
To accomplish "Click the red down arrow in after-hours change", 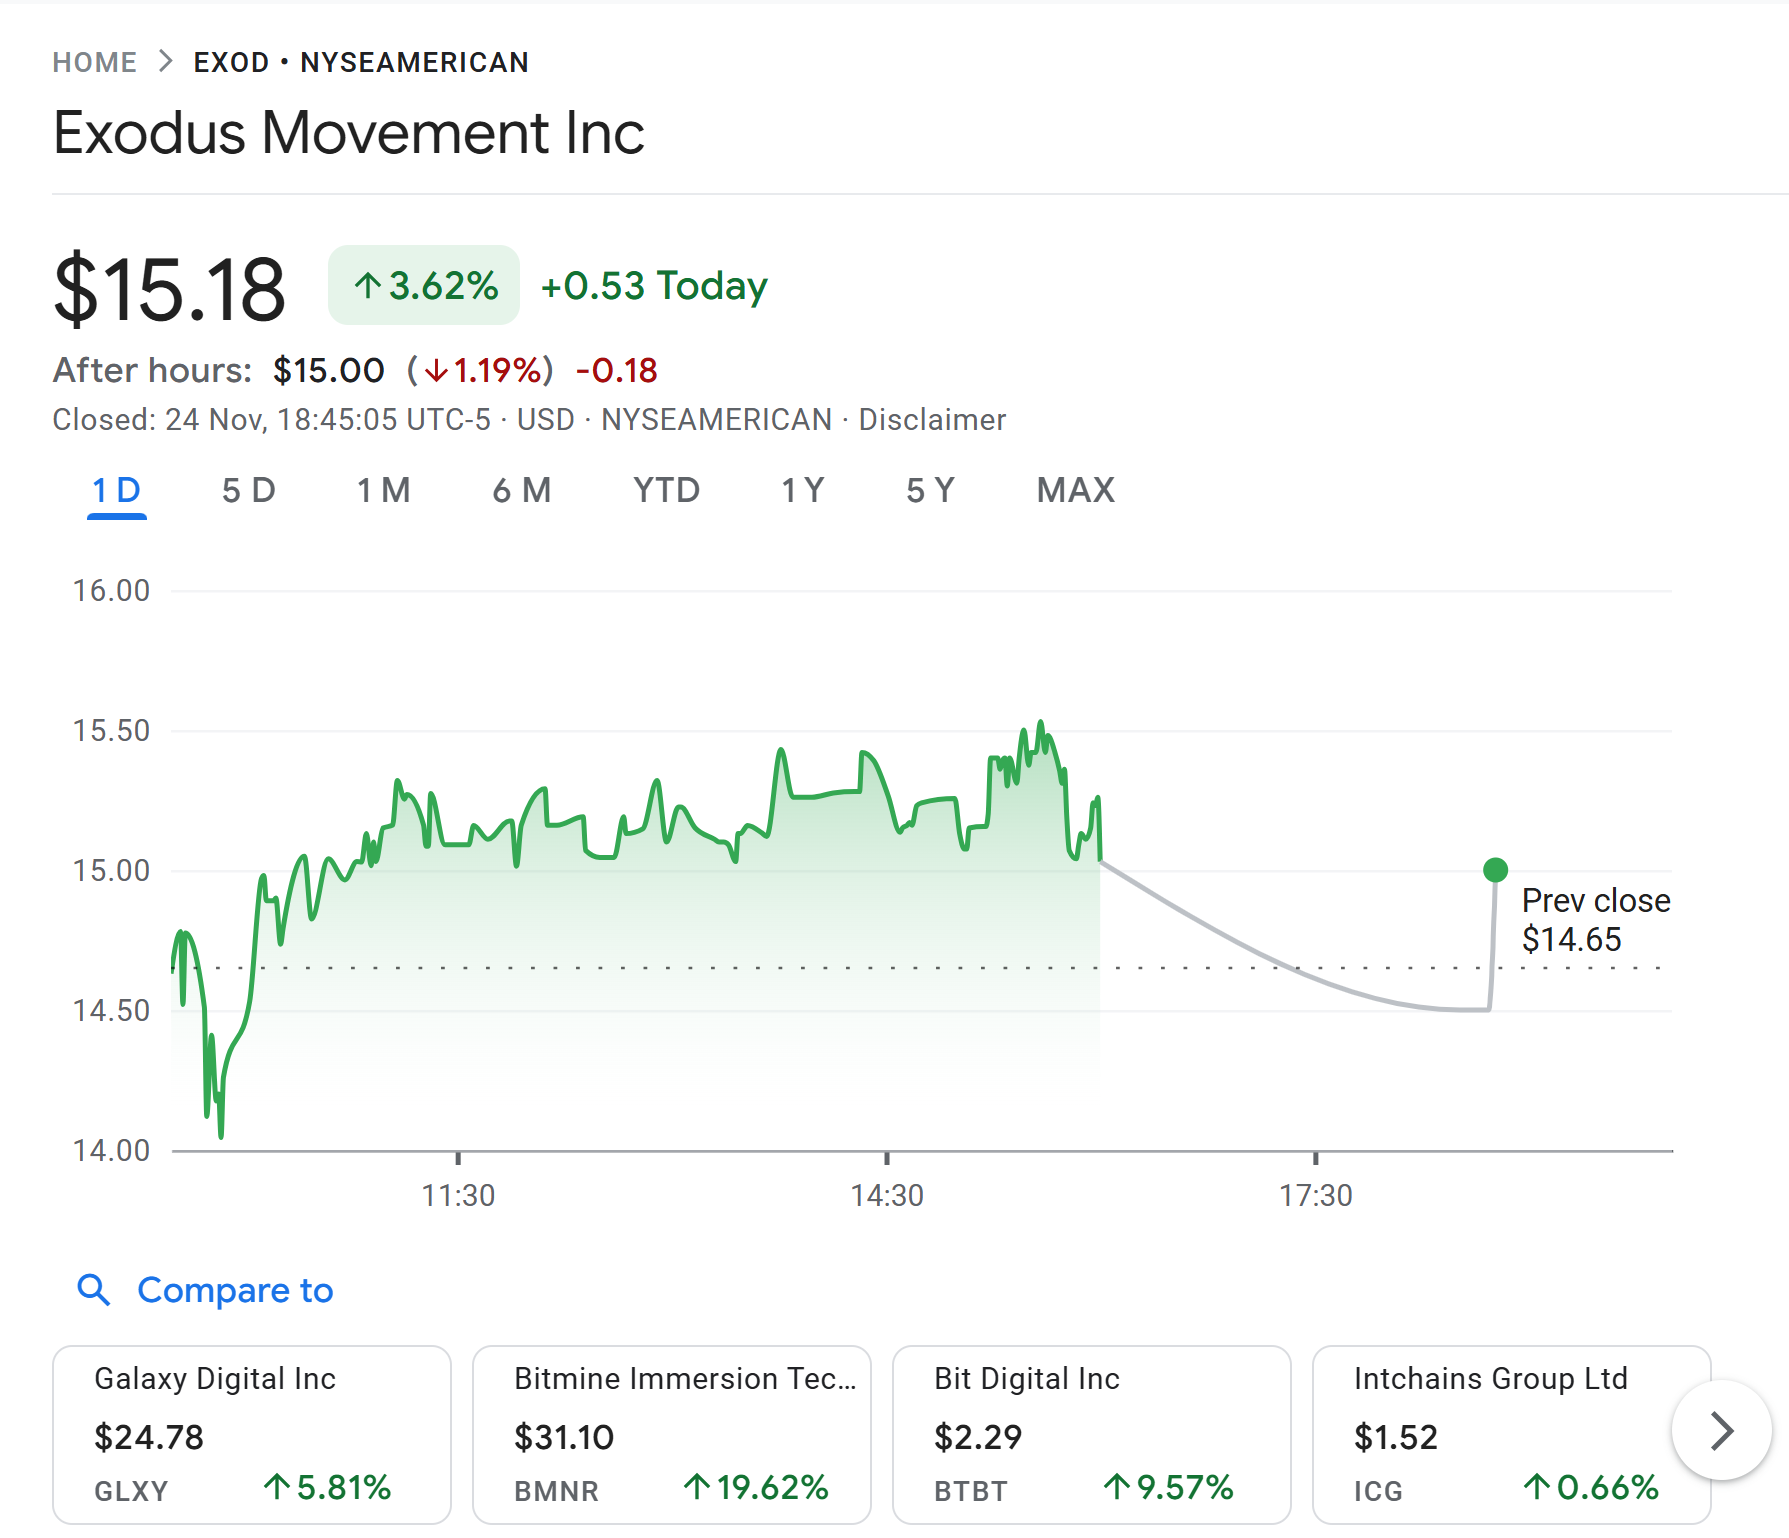I will pos(437,370).
